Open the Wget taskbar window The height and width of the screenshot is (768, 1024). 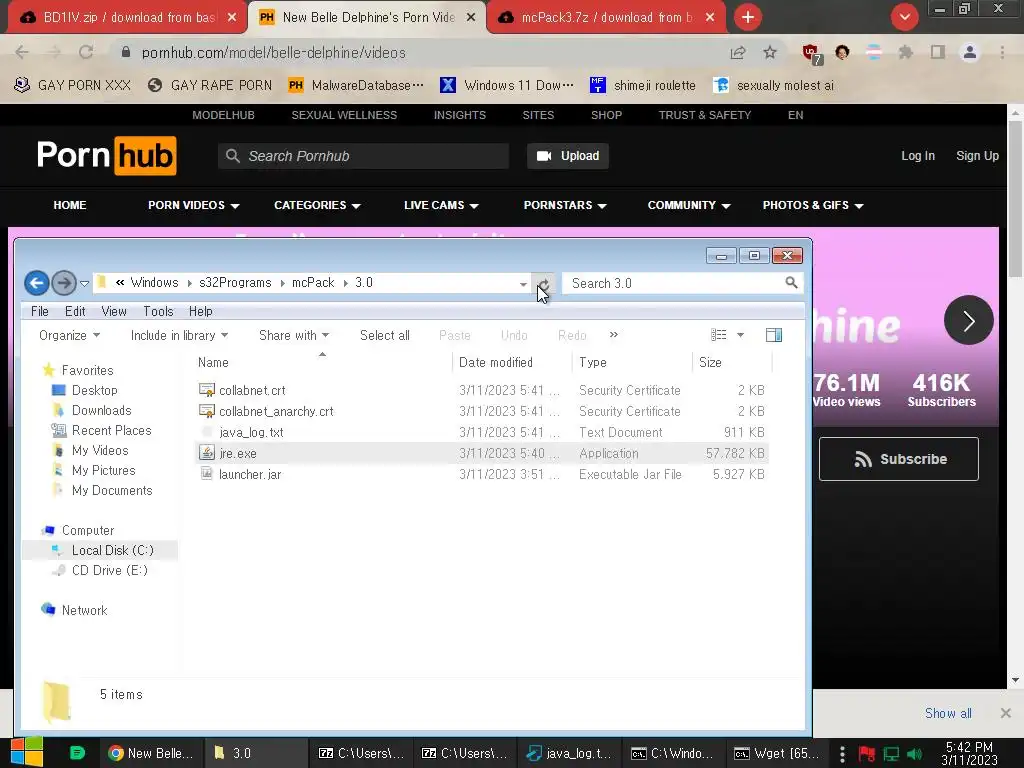pyautogui.click(x=776, y=753)
